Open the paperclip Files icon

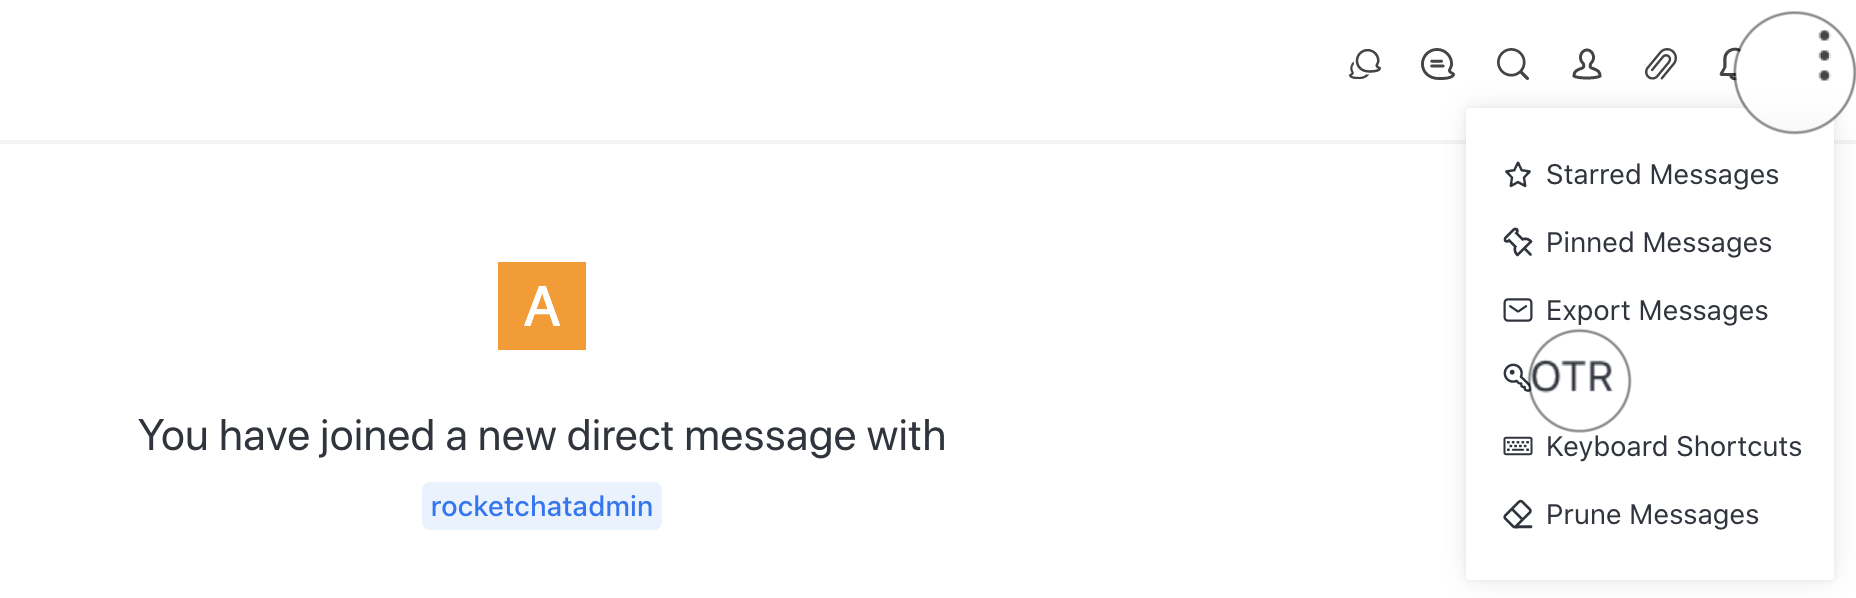point(1660,65)
